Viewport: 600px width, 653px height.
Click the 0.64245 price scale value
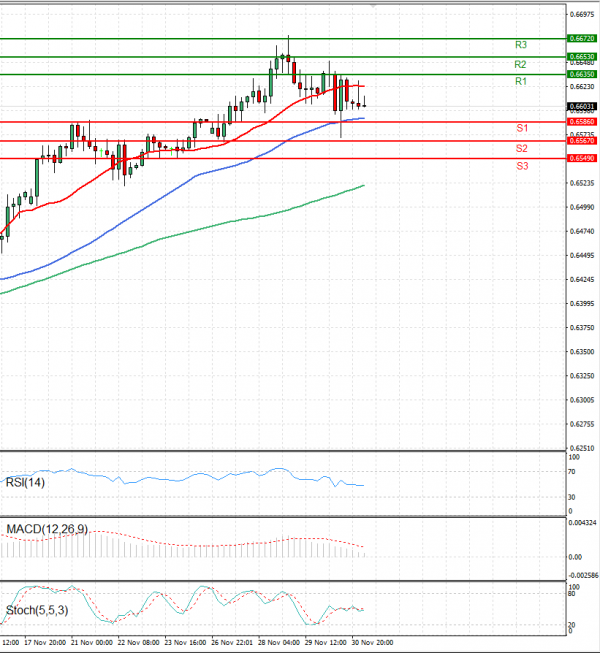point(582,279)
